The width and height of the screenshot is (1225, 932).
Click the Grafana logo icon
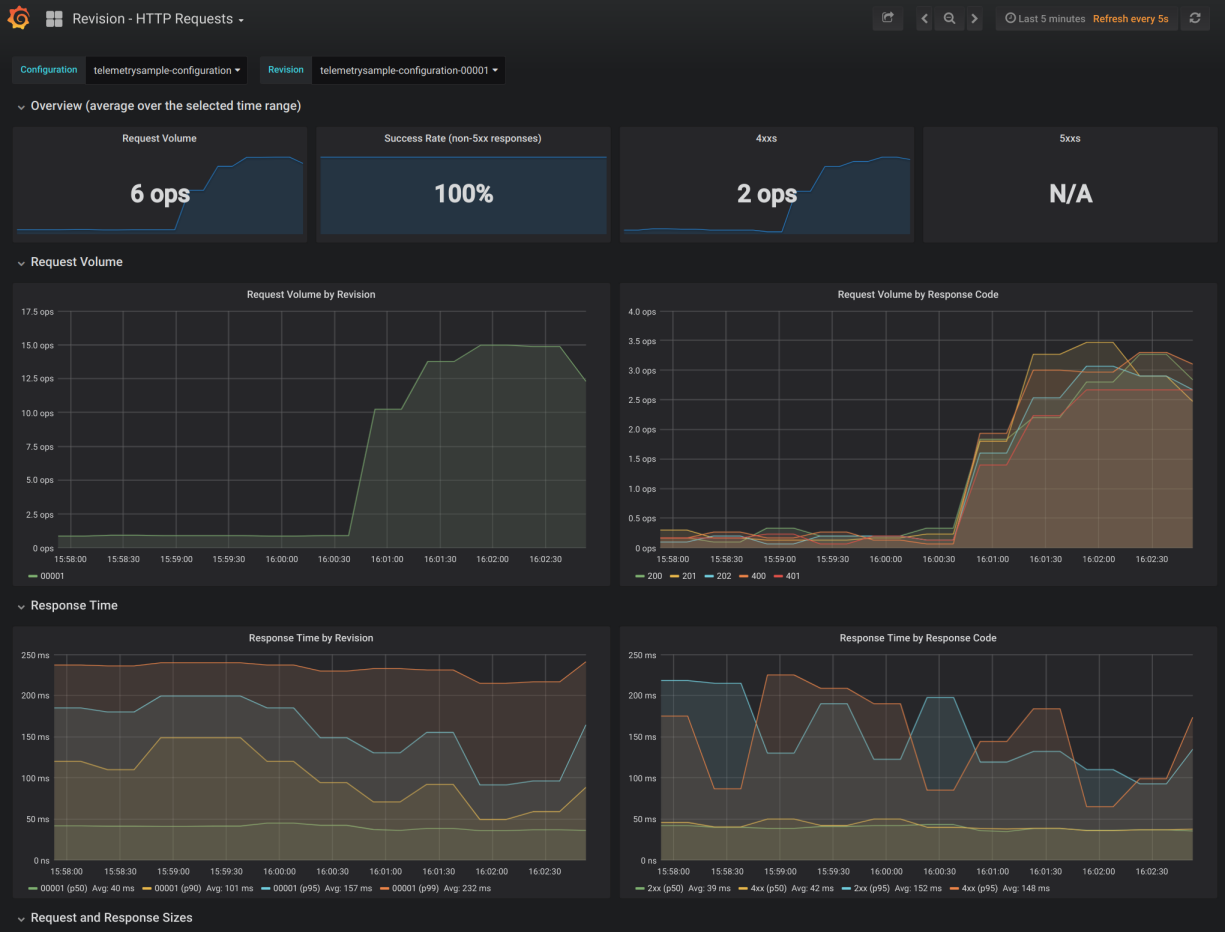pos(19,19)
